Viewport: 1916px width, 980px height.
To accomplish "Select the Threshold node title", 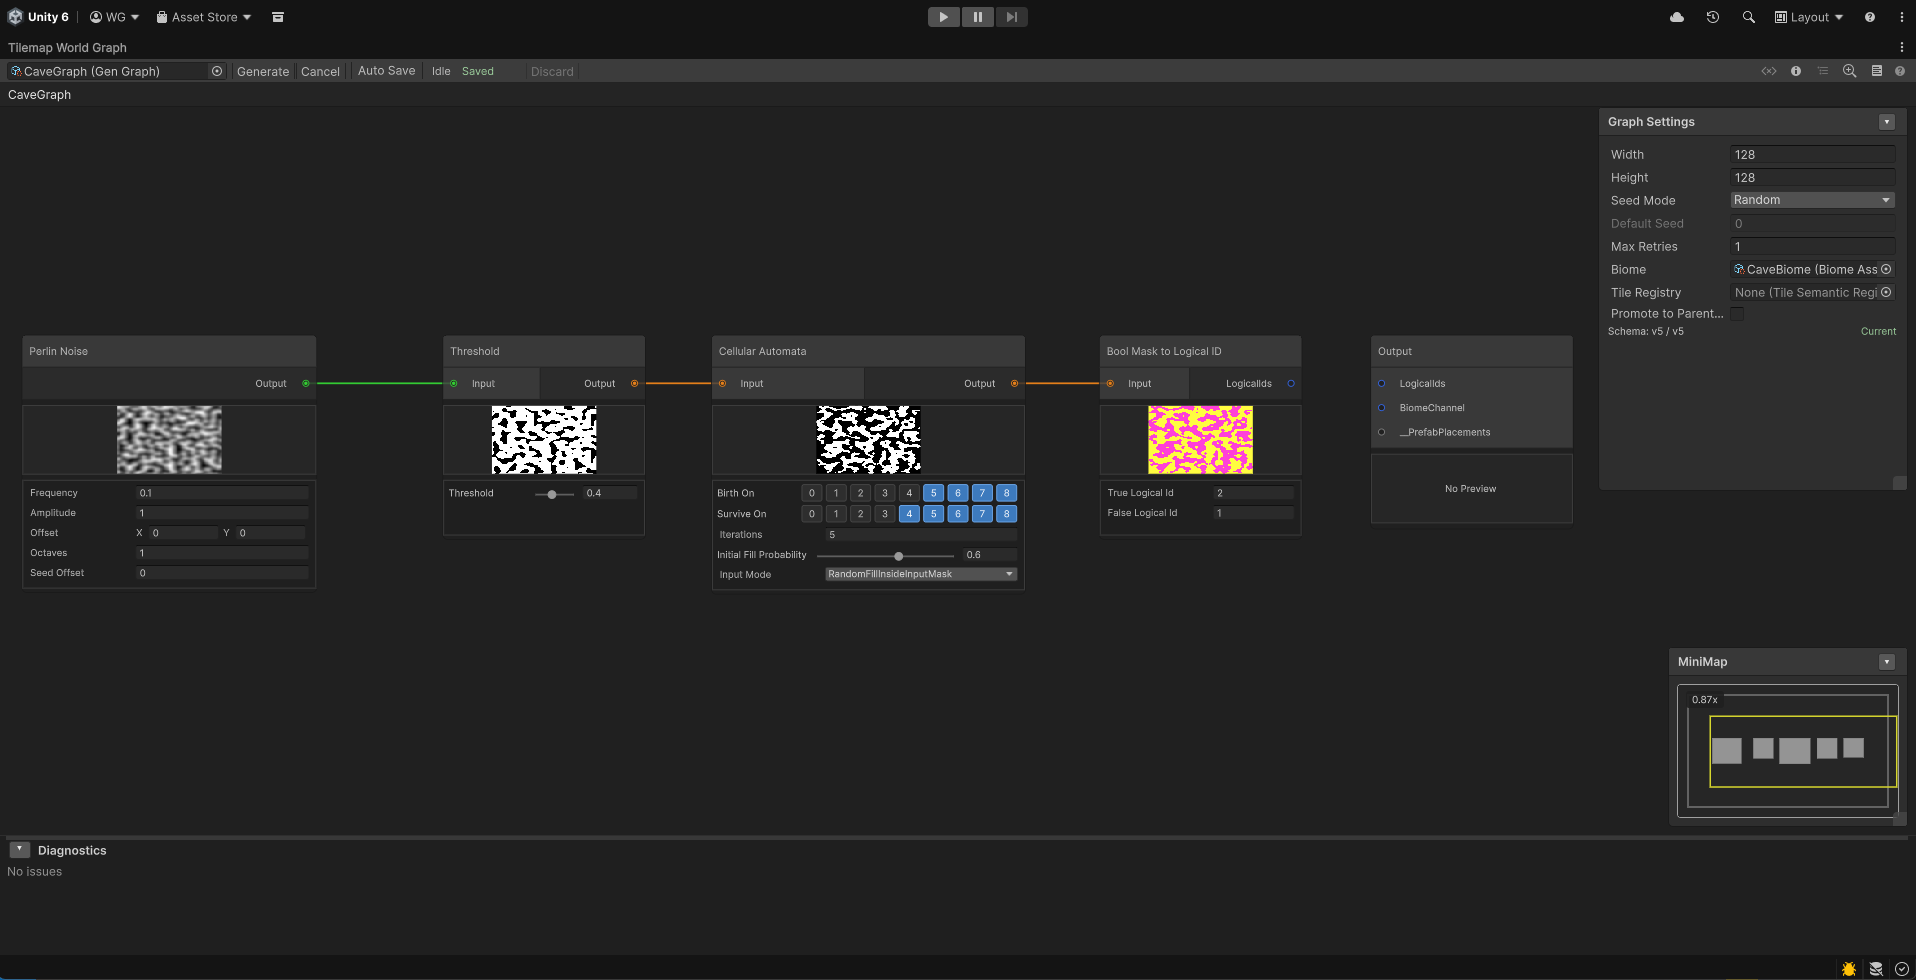I will tap(475, 351).
